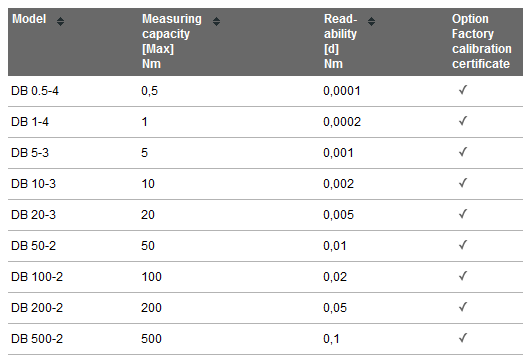The width and height of the screenshot is (523, 361).
Task: Click readability value 0,0002
Action: [342, 122]
